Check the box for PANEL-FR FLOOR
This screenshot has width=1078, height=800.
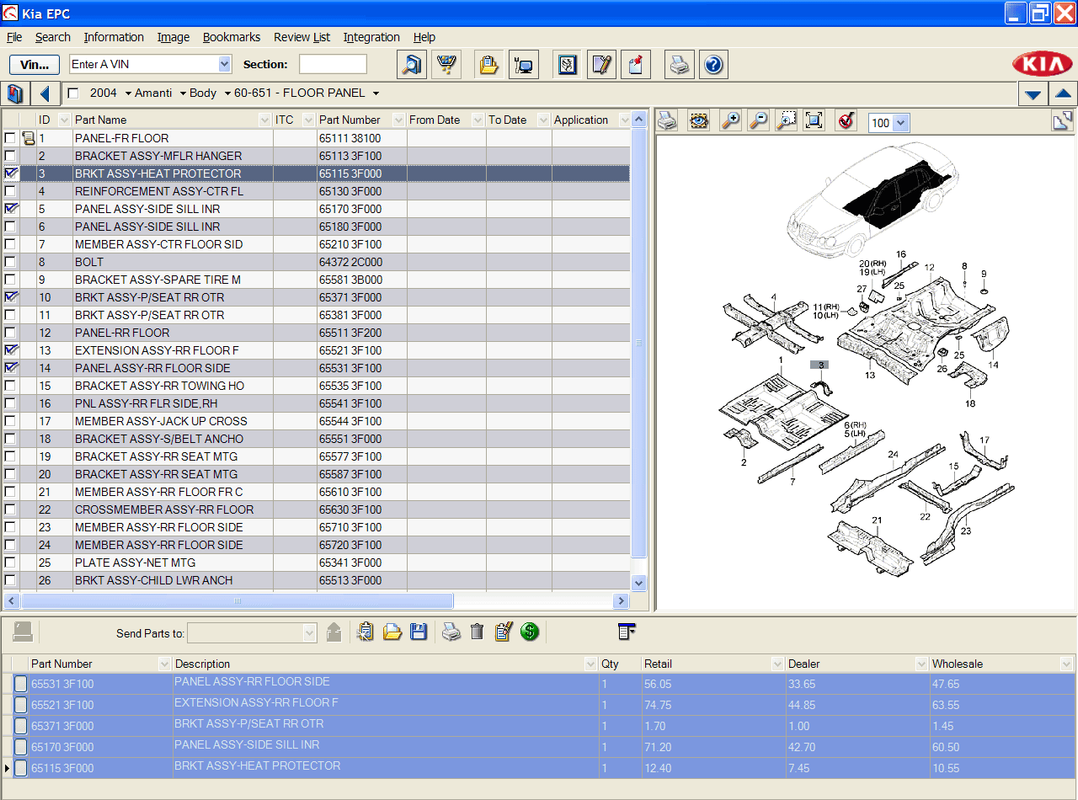click(10, 138)
